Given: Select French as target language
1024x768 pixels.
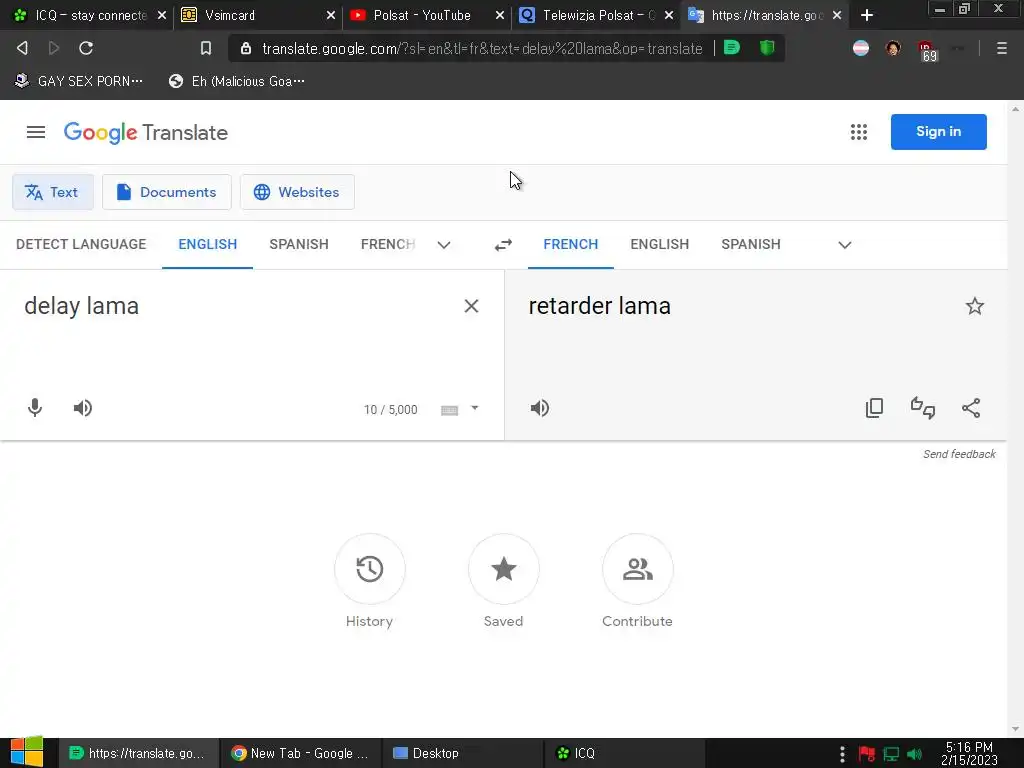Looking at the screenshot, I should pos(571,244).
